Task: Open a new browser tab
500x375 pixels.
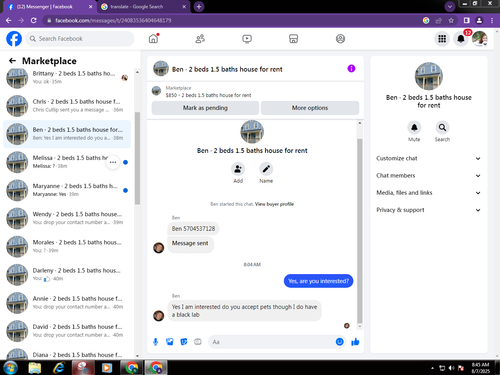Action: pos(199,7)
